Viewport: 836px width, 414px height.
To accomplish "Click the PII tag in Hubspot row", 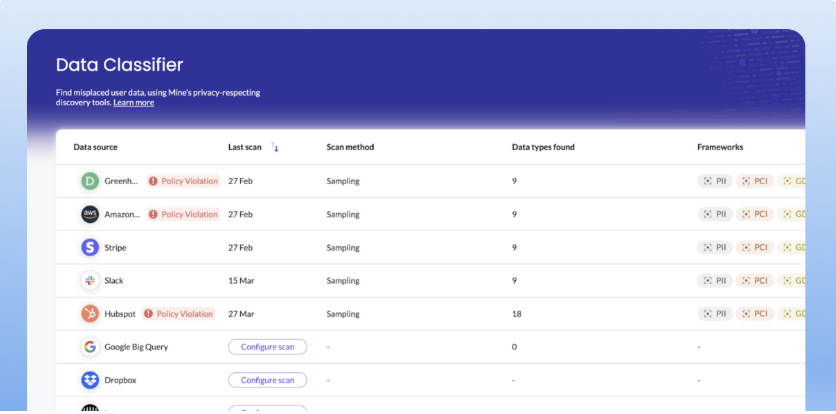I will tap(715, 314).
